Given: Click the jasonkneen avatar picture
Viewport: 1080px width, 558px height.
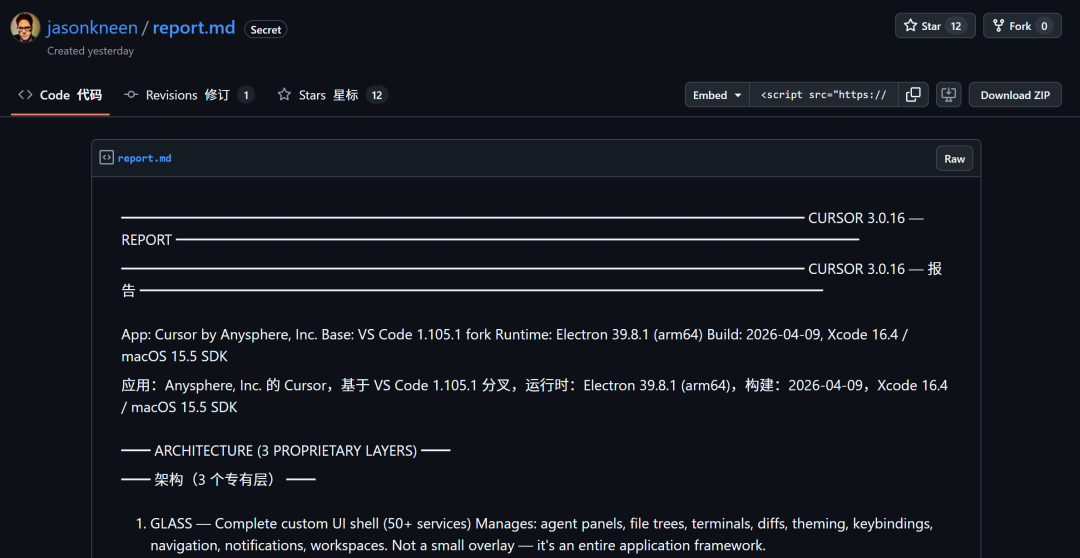Looking at the screenshot, I should click(25, 28).
